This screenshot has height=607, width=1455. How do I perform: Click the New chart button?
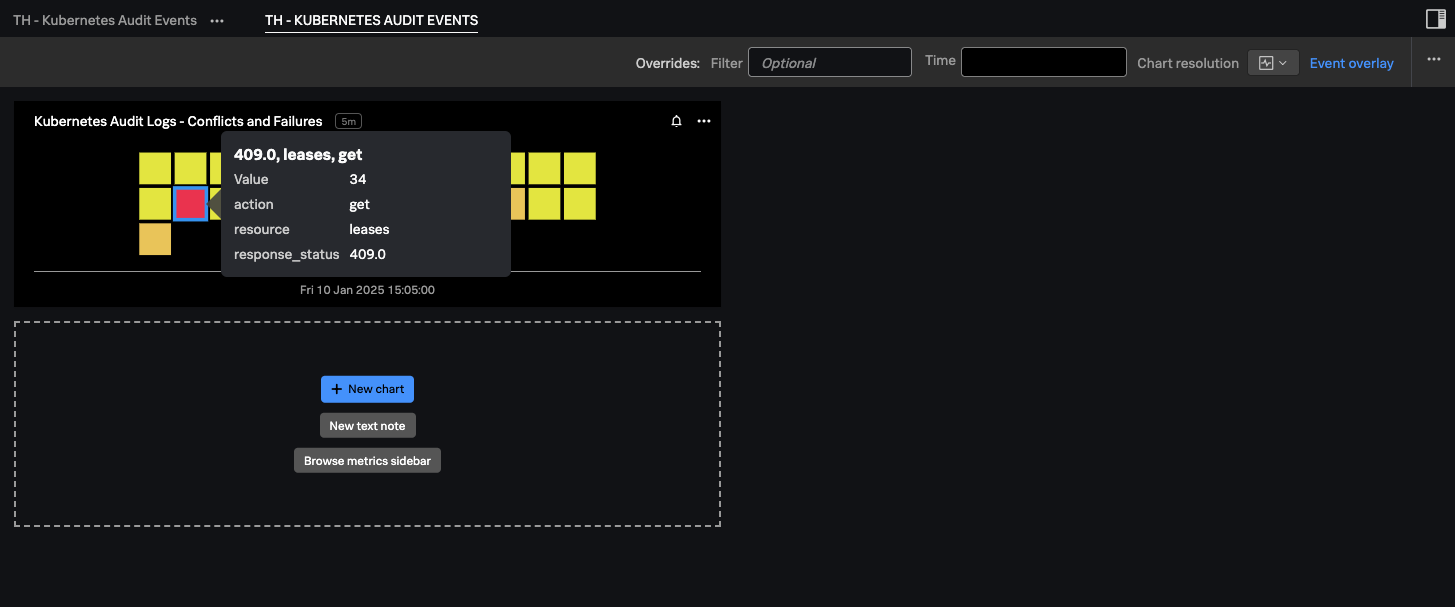367,389
